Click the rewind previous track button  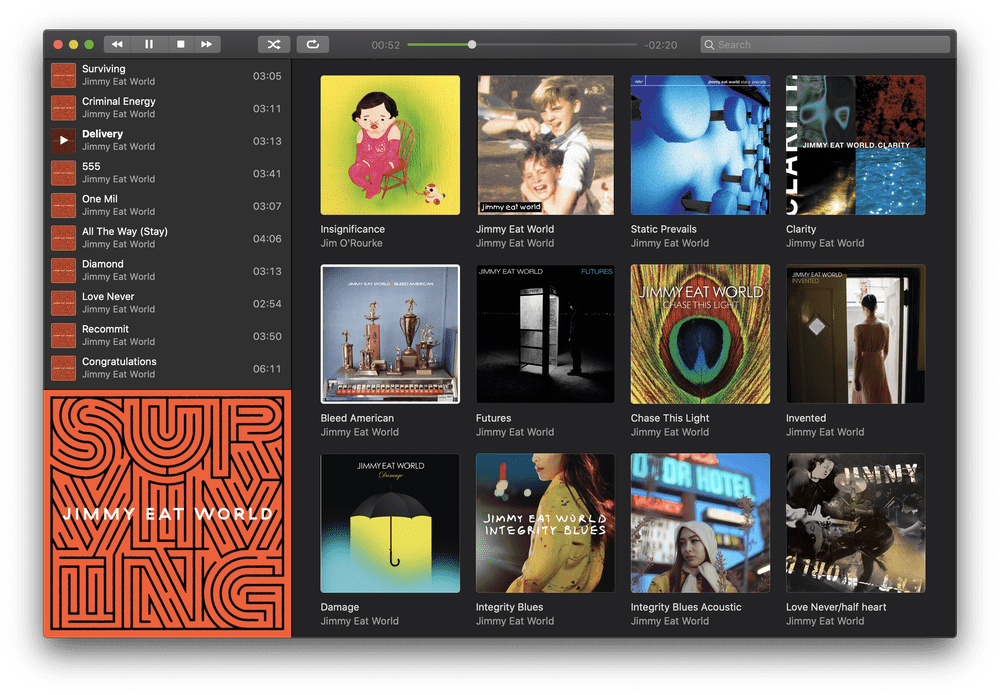pos(117,44)
